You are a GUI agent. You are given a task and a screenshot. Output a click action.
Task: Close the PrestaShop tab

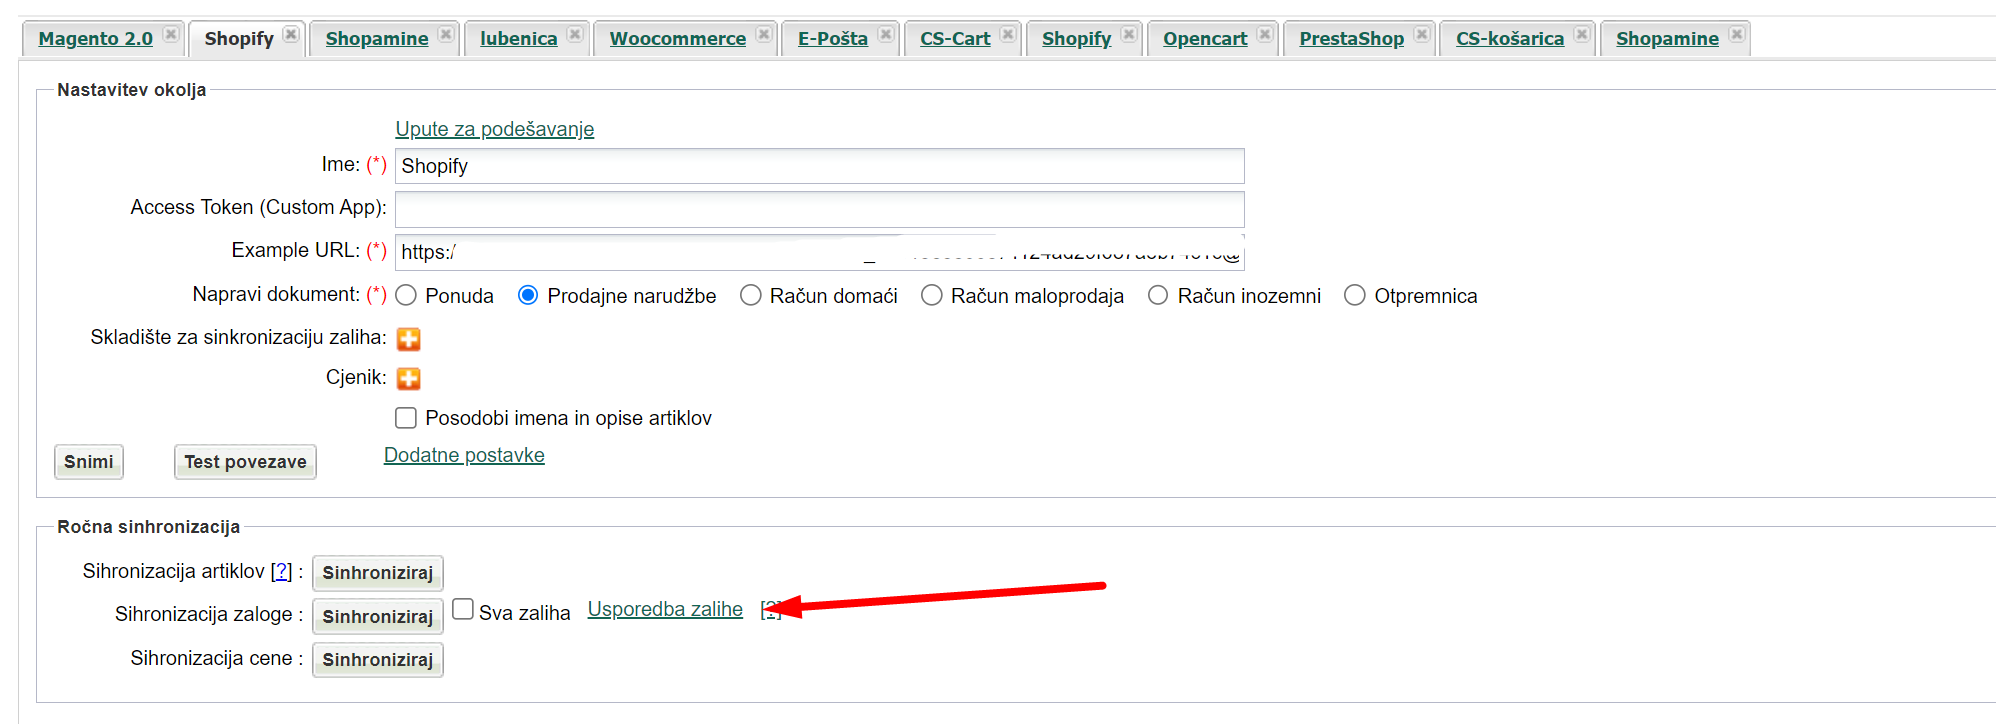pyautogui.click(x=1422, y=35)
